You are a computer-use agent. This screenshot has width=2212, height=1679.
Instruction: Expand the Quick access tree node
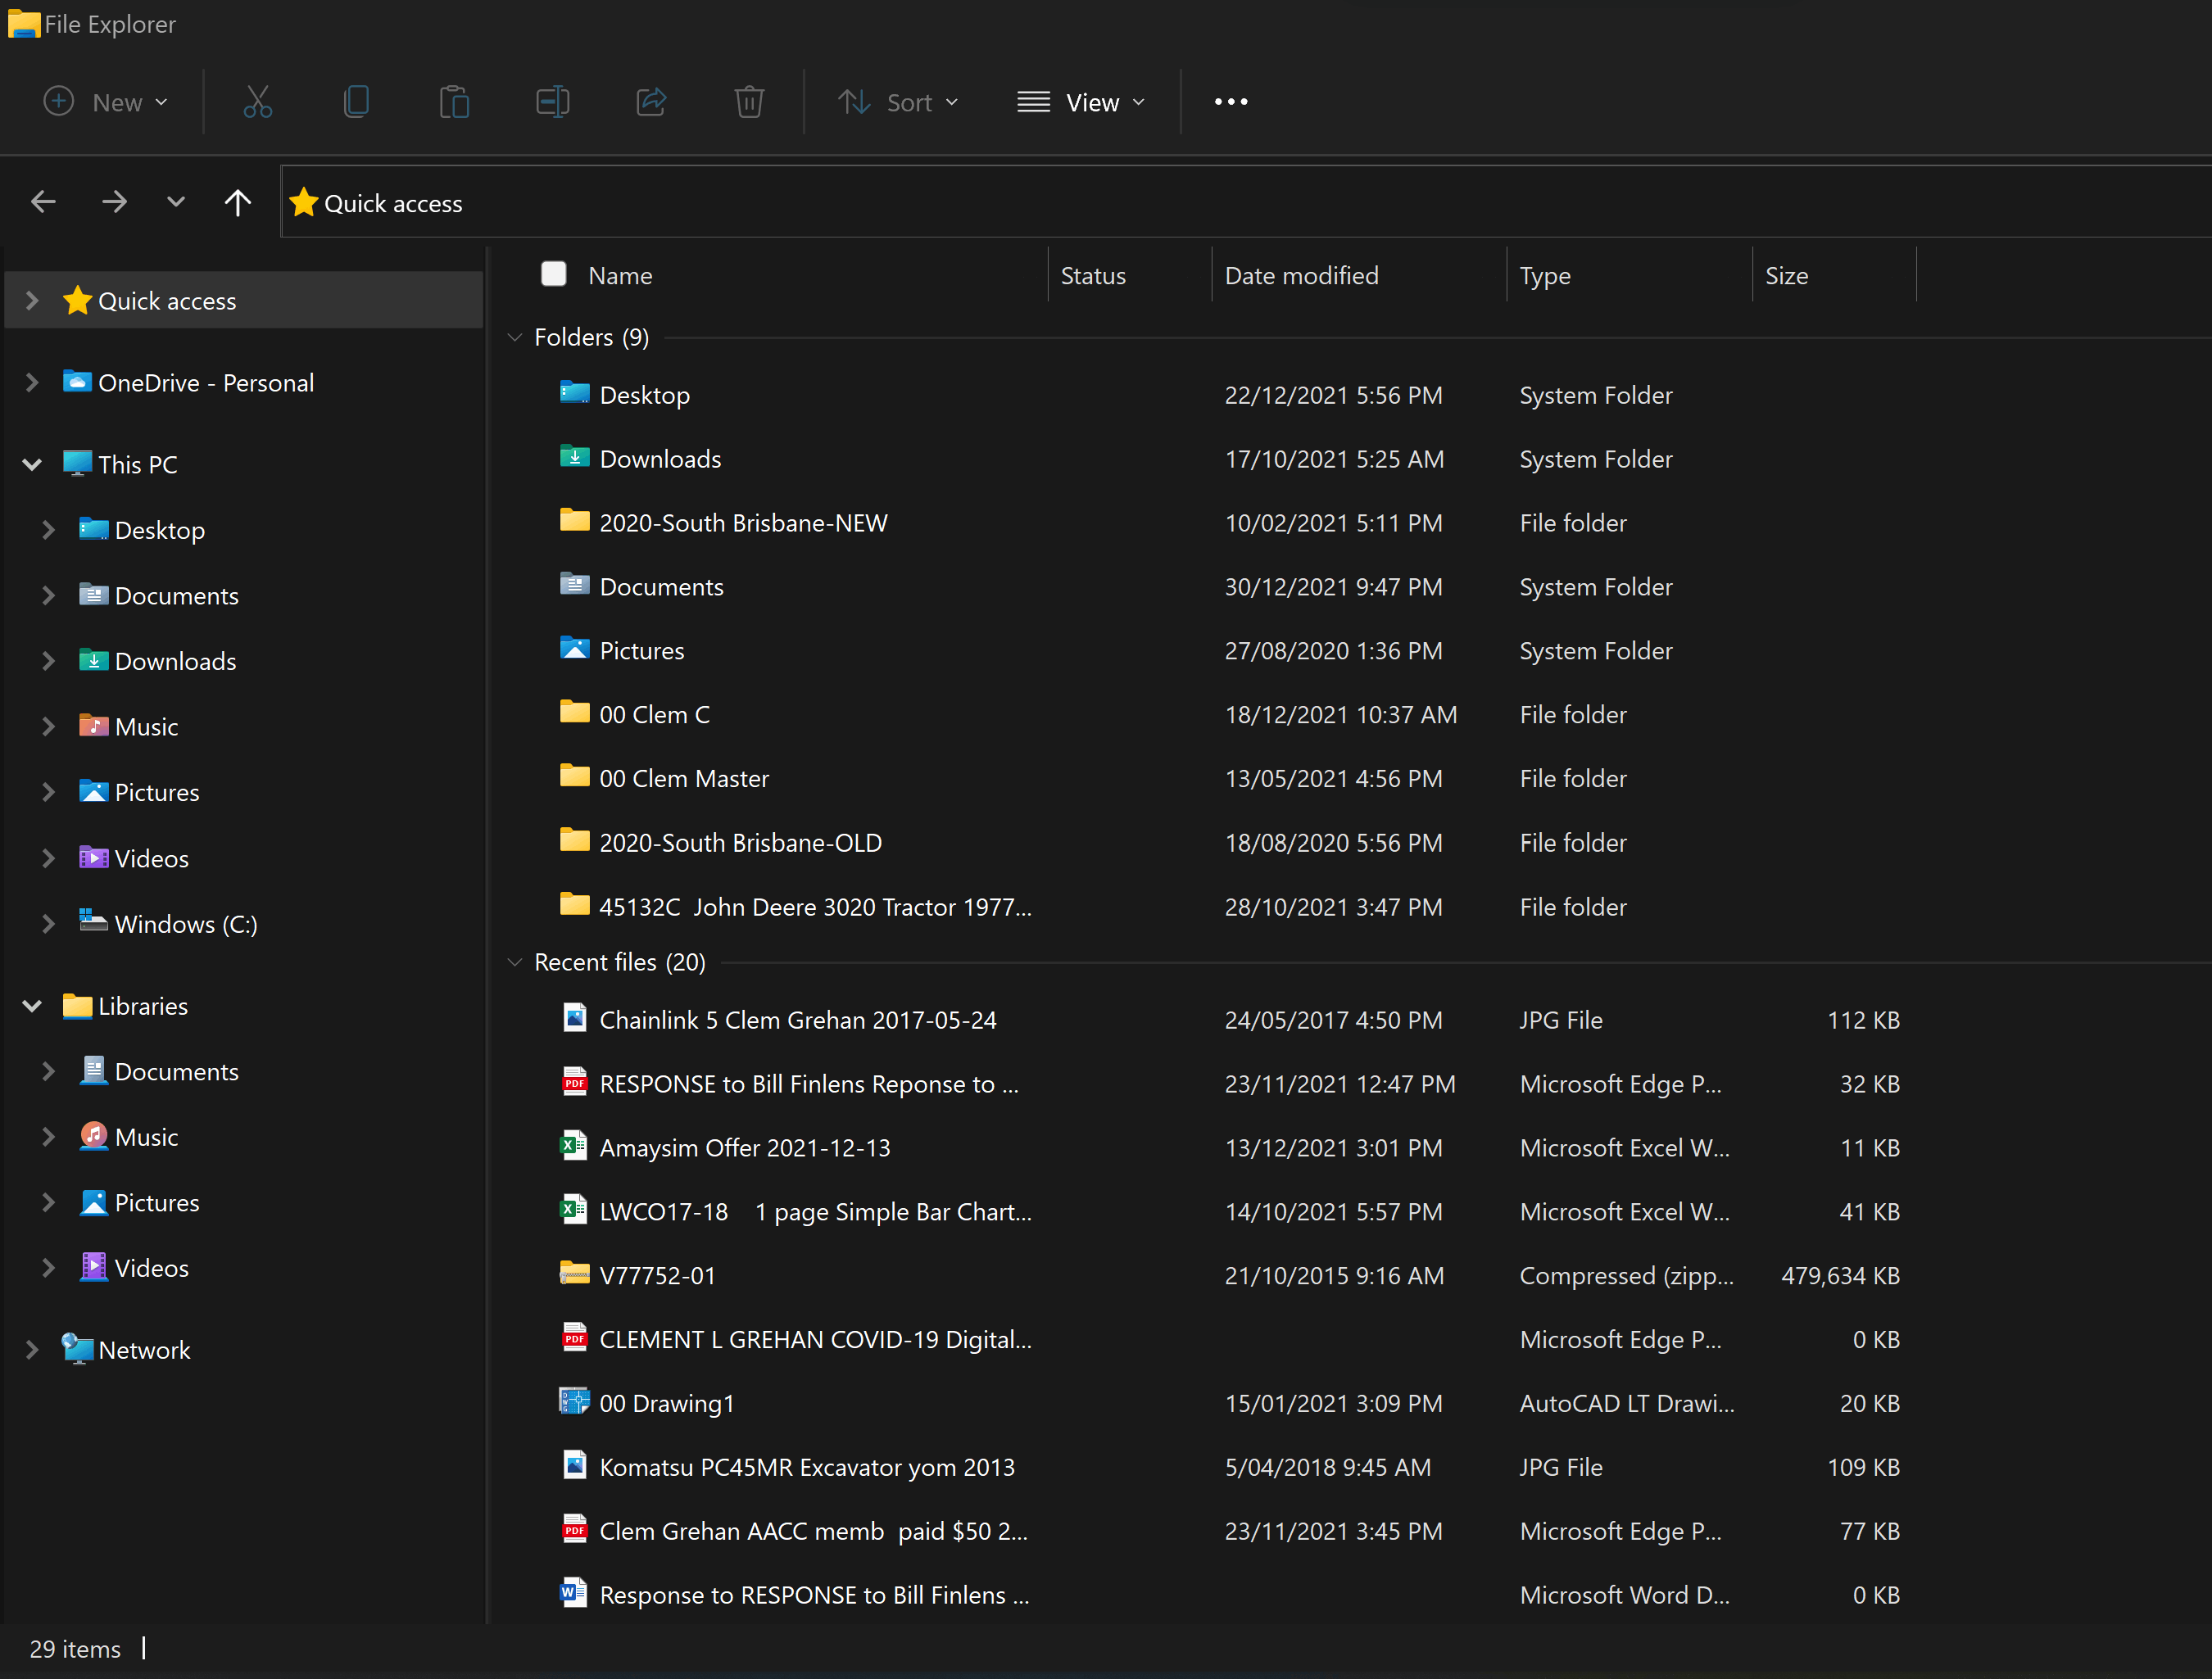click(32, 300)
